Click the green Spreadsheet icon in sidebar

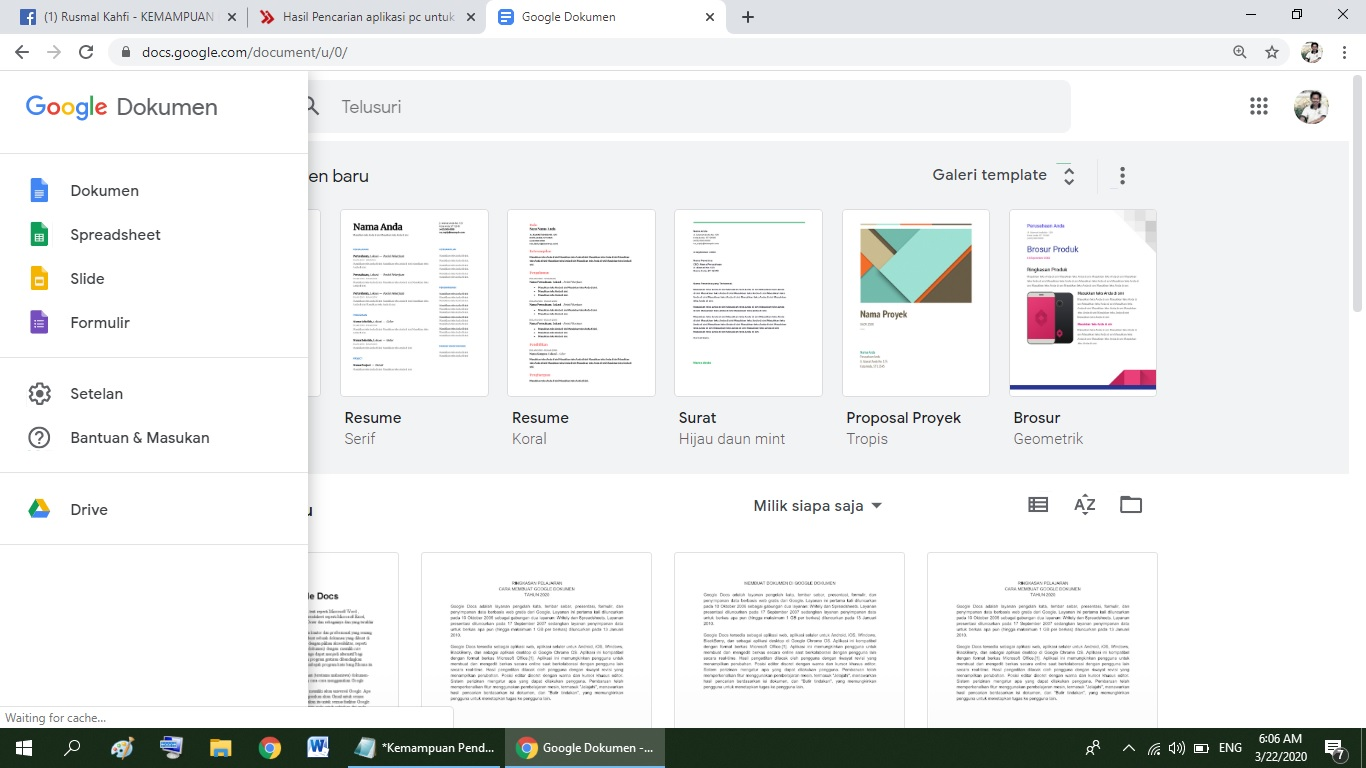coord(39,235)
